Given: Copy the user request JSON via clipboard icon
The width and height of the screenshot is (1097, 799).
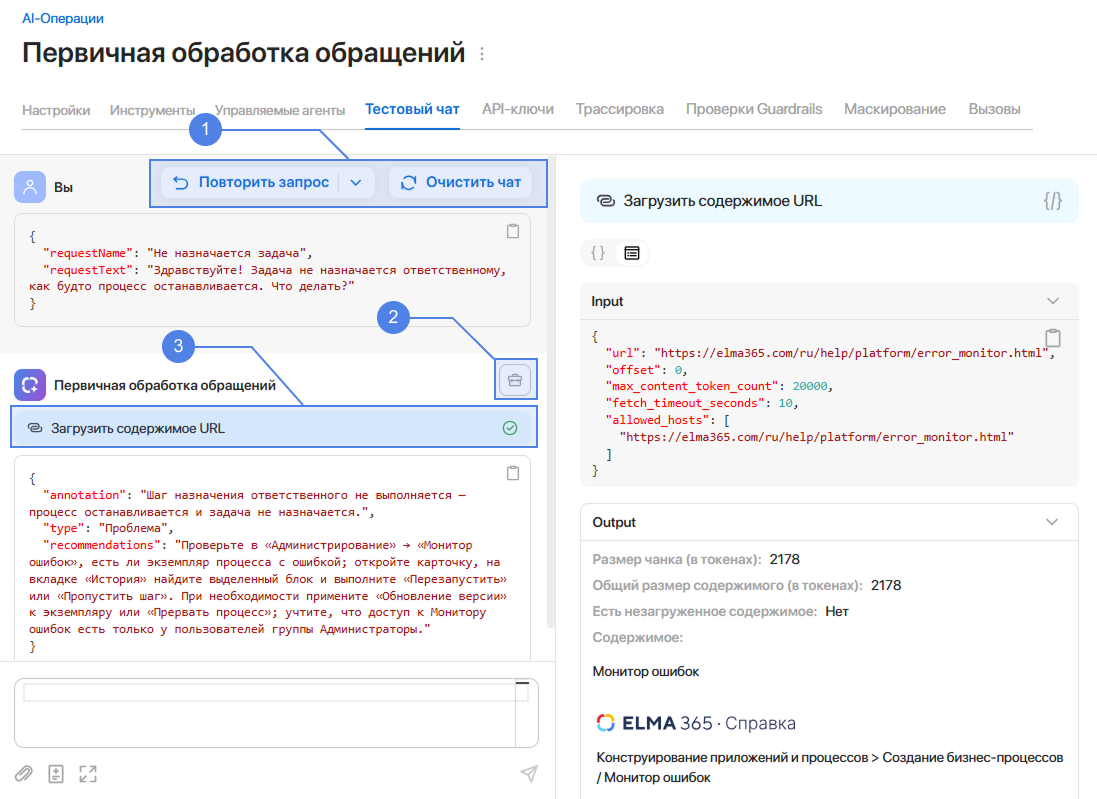Looking at the screenshot, I should pos(513,231).
